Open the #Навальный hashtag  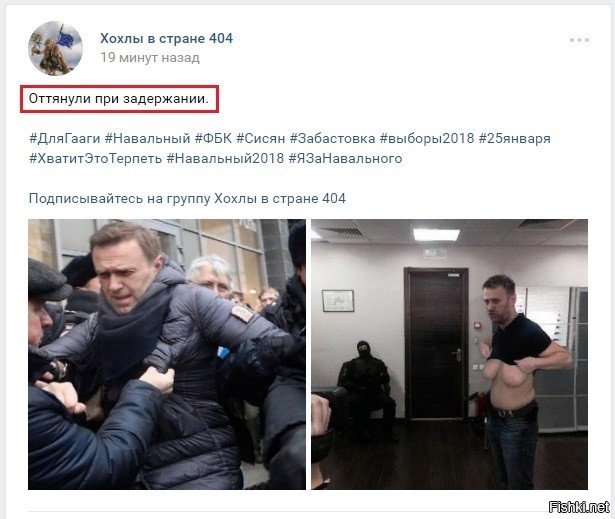tap(147, 138)
